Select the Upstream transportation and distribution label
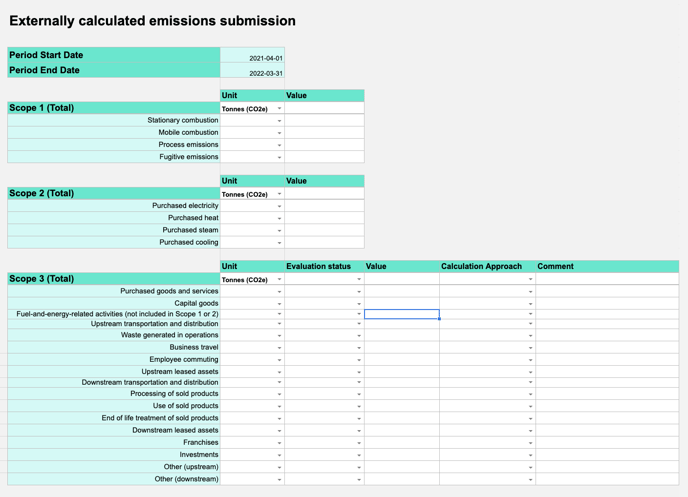The width and height of the screenshot is (688, 497). 114,324
